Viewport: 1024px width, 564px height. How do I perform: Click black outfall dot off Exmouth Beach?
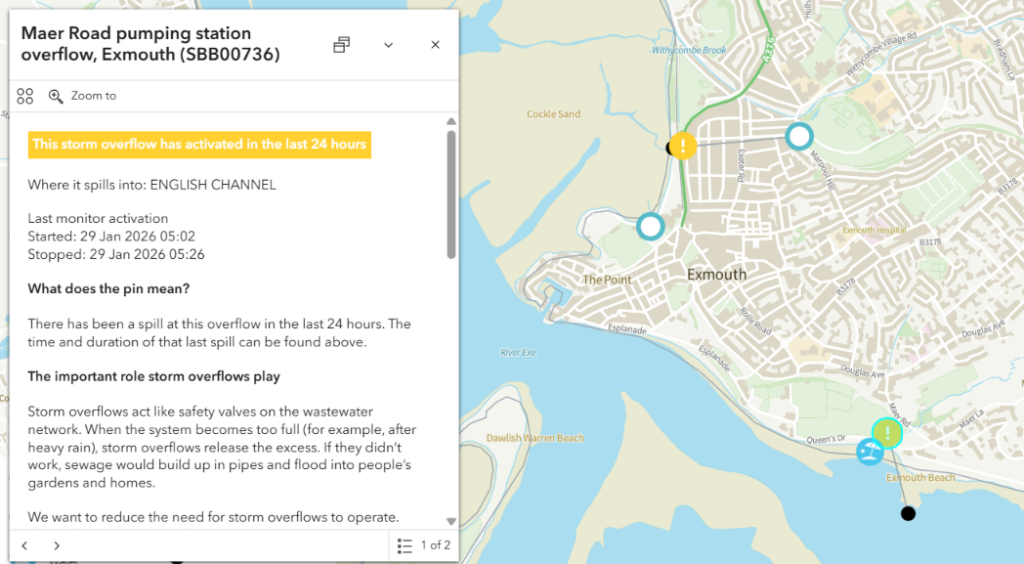coord(907,514)
